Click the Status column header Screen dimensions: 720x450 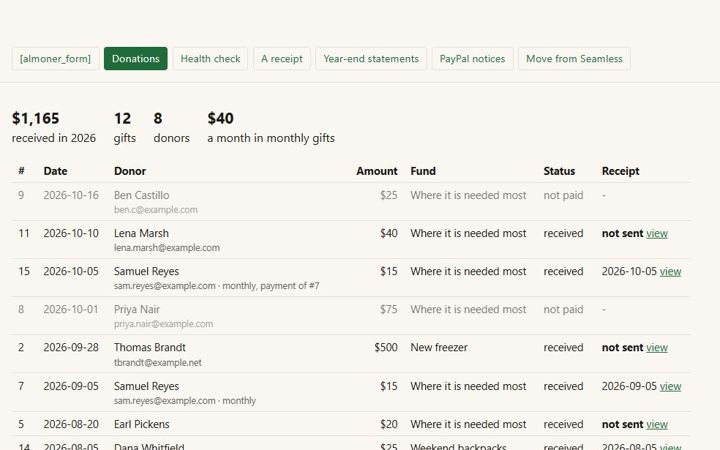pyautogui.click(x=559, y=171)
